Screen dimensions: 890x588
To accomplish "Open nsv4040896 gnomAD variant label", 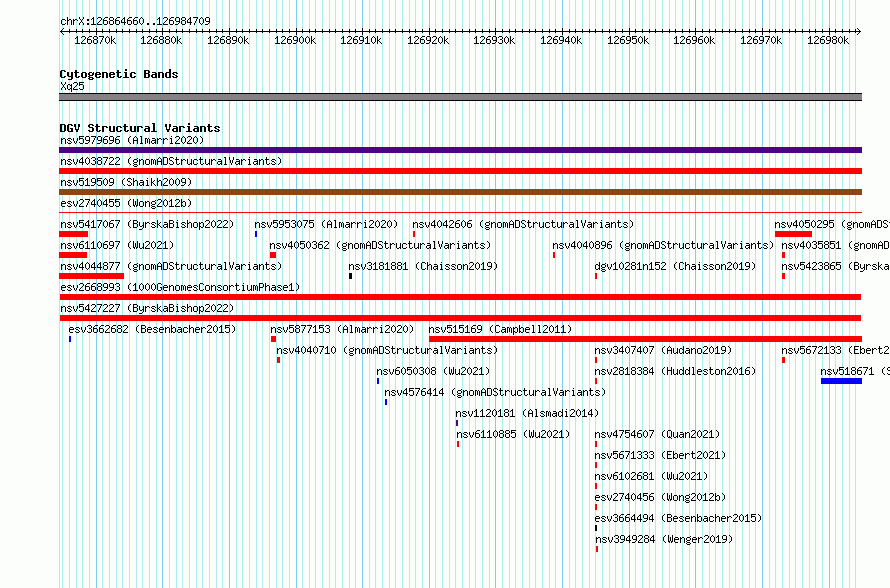I will pos(663,245).
